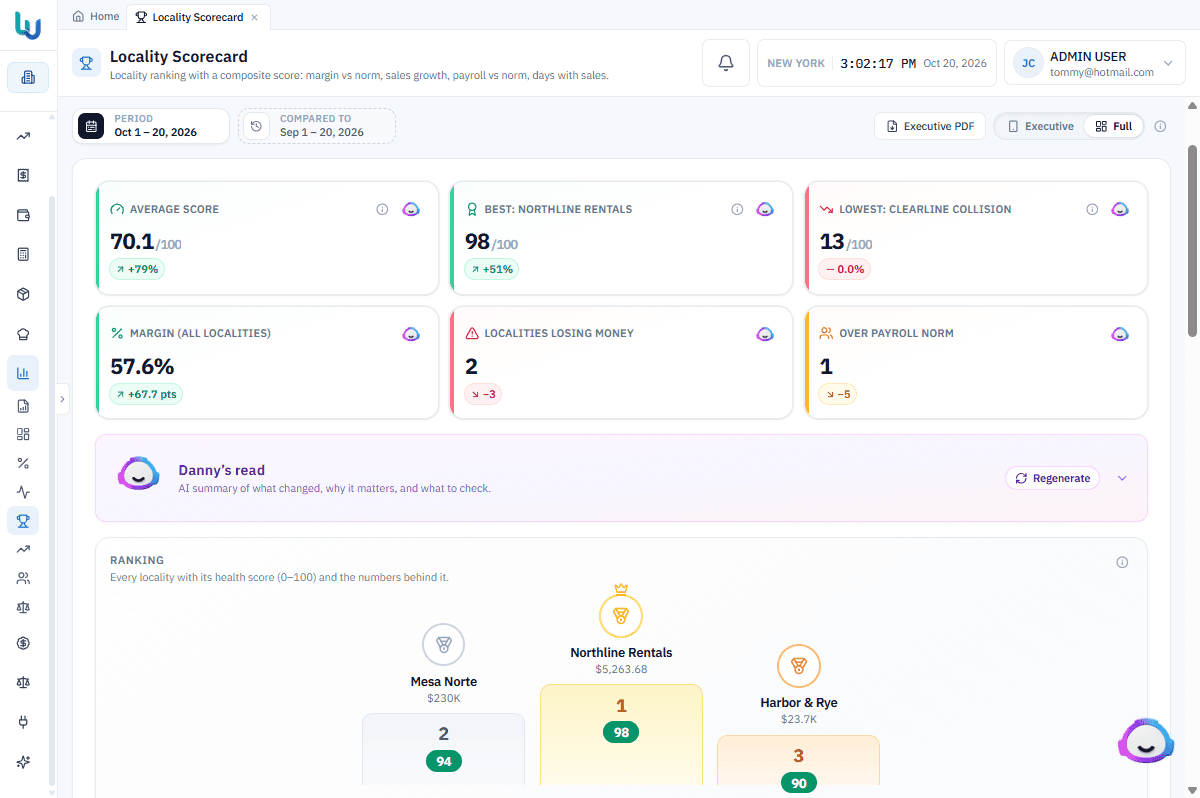Viewport: 1200px width, 798px height.
Task: Click the −5 over payroll norm badge
Action: tap(837, 394)
